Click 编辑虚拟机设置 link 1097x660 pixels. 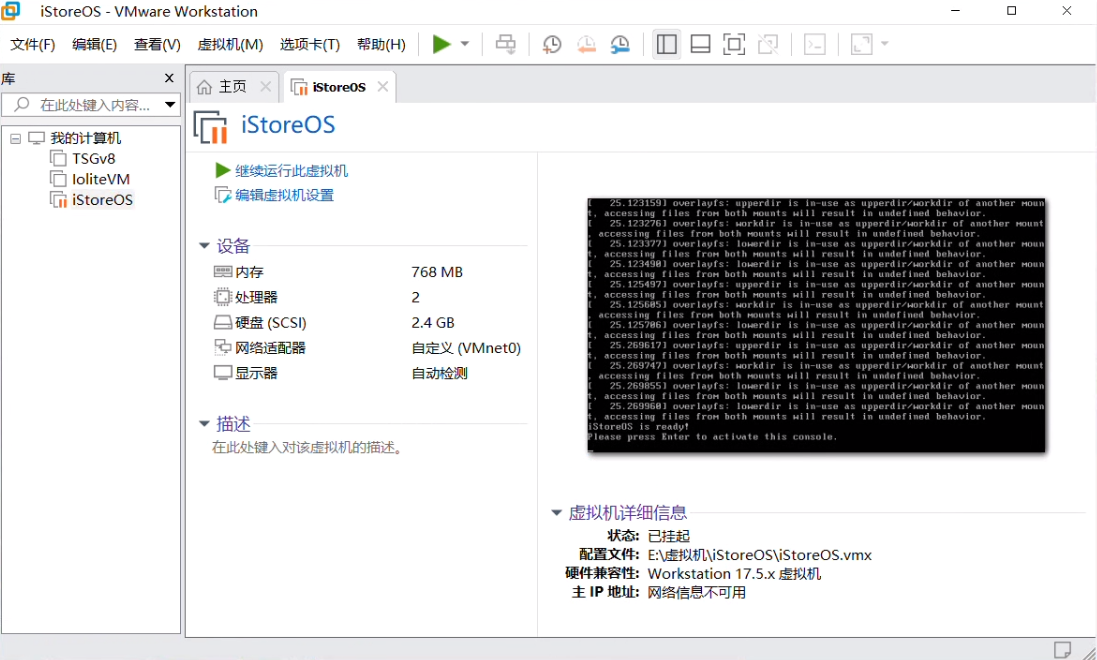coord(284,195)
